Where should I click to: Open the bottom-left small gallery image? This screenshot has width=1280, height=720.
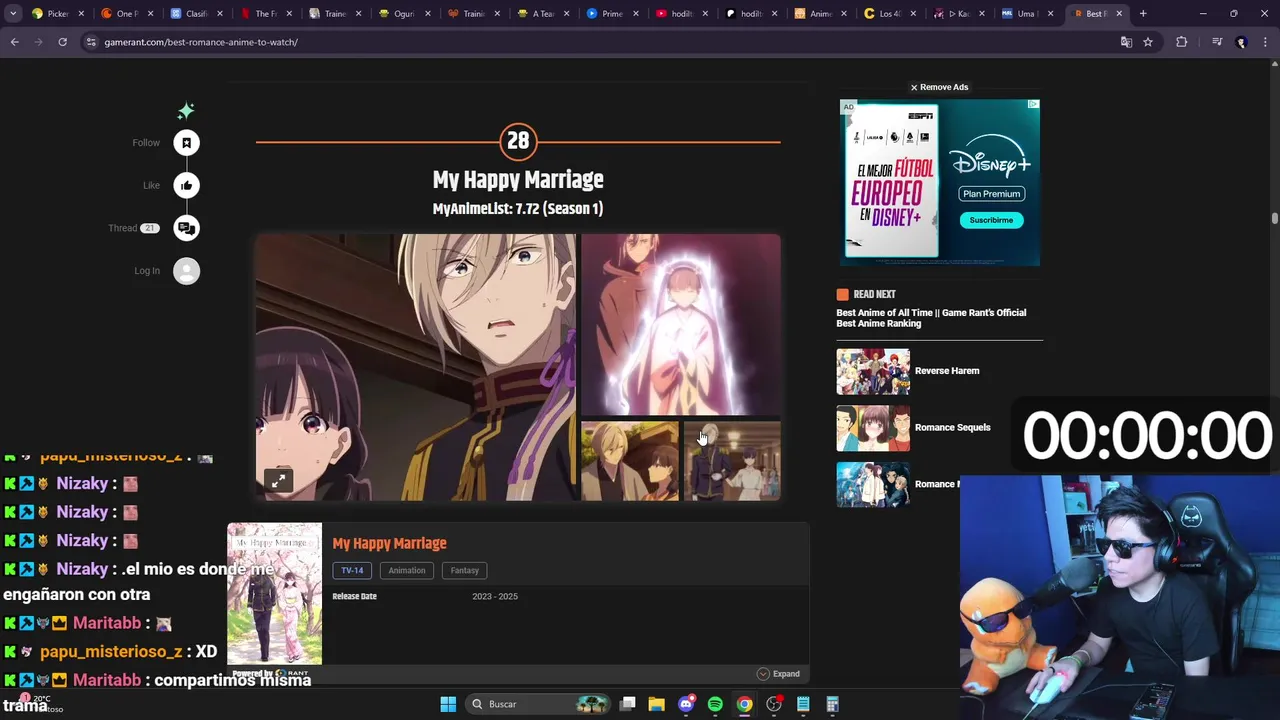[630, 461]
